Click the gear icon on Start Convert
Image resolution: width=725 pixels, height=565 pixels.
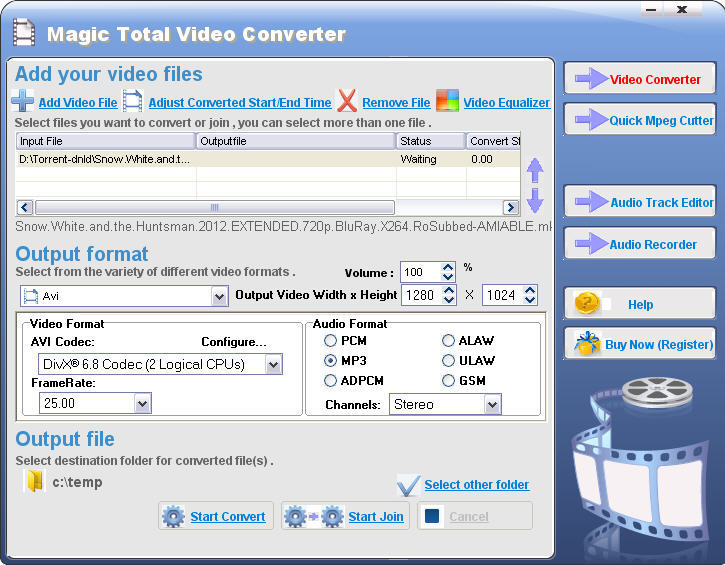pyautogui.click(x=173, y=516)
